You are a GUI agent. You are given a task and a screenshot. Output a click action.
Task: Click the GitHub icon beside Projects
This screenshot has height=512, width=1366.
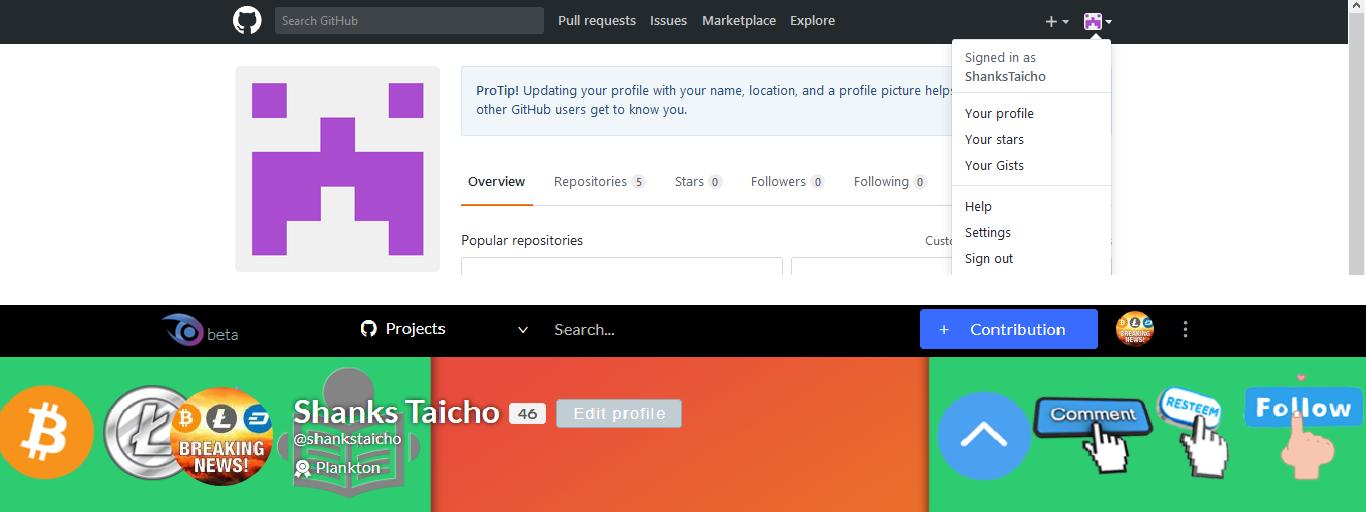pyautogui.click(x=368, y=329)
